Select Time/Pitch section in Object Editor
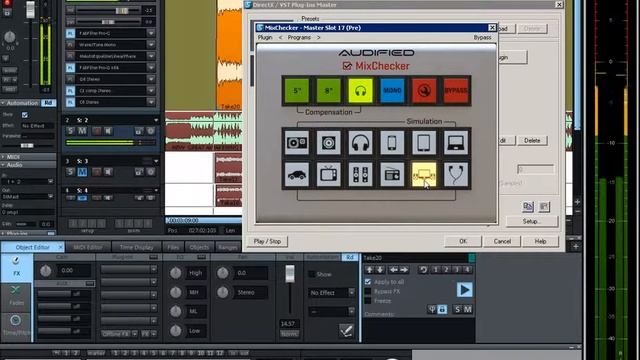Image resolution: width=640 pixels, height=360 pixels. [x=16, y=326]
